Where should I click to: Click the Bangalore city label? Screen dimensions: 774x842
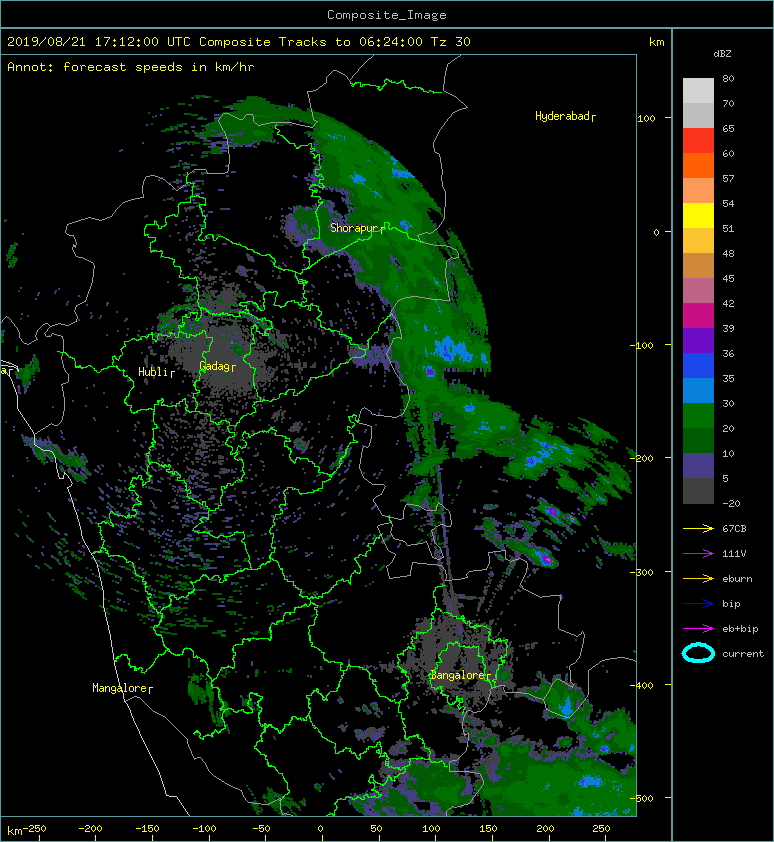[460, 675]
